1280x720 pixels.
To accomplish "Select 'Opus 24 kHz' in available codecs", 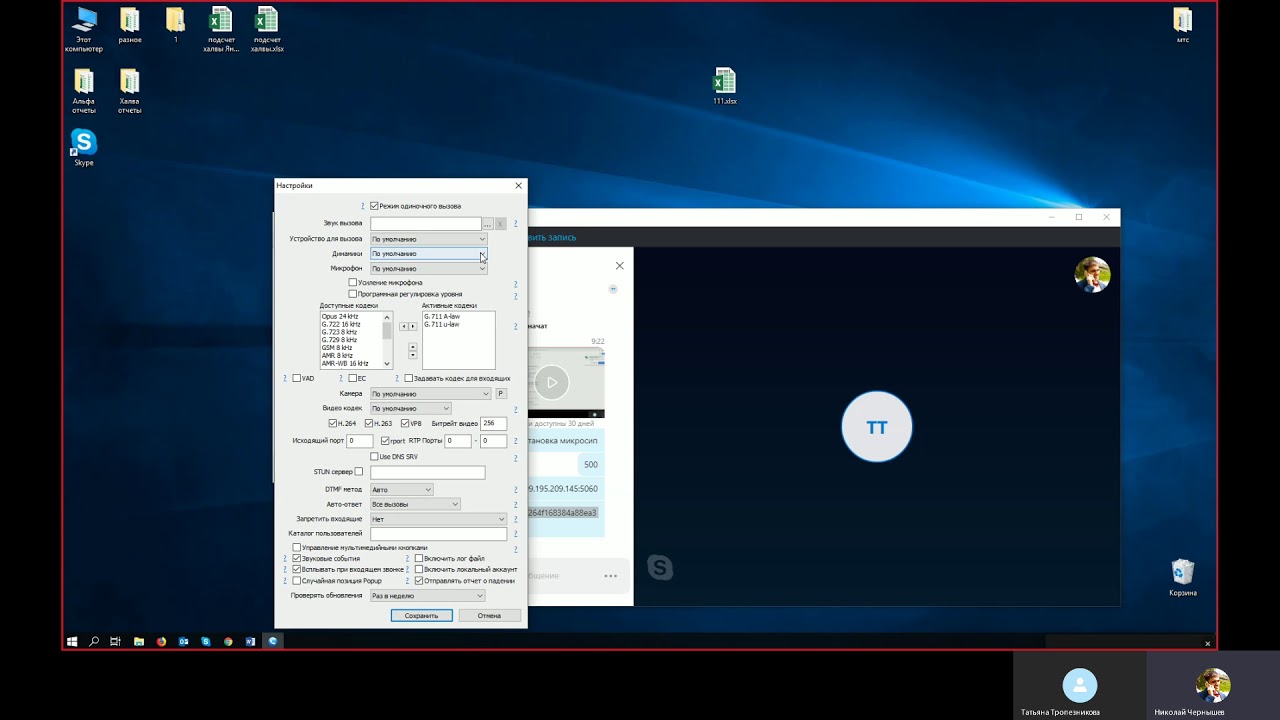I will click(340, 317).
